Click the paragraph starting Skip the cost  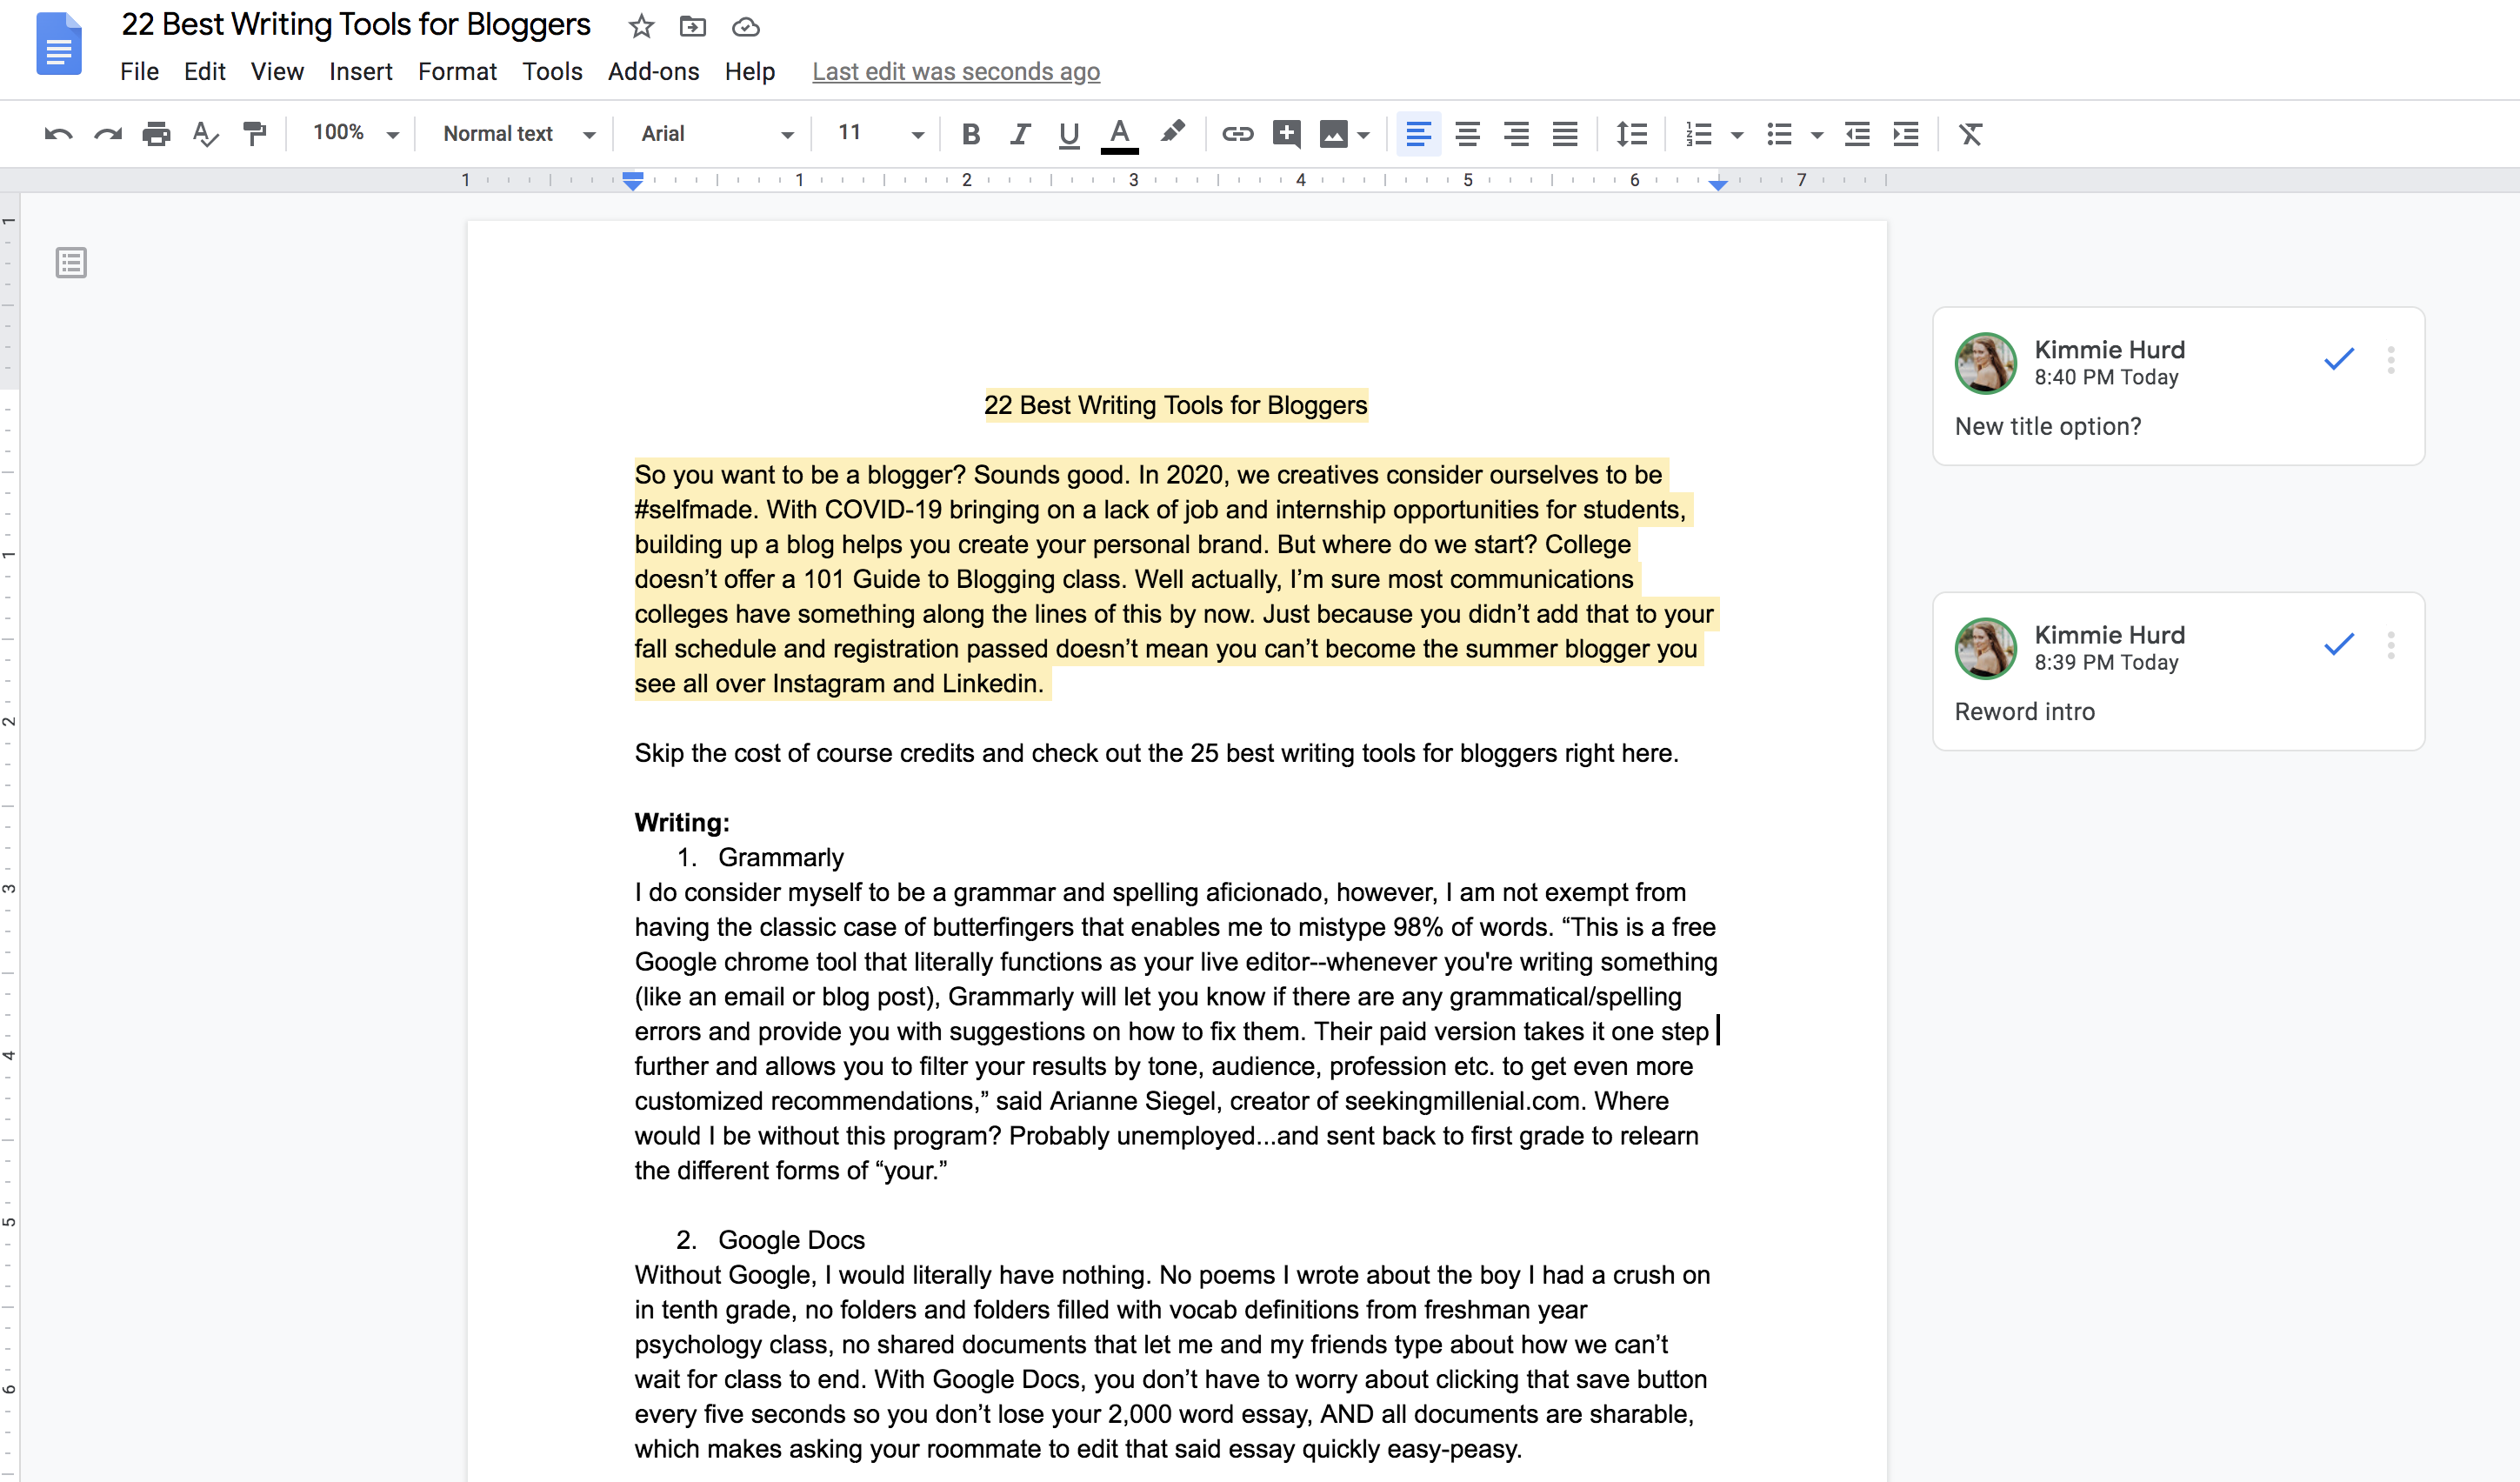1156,753
